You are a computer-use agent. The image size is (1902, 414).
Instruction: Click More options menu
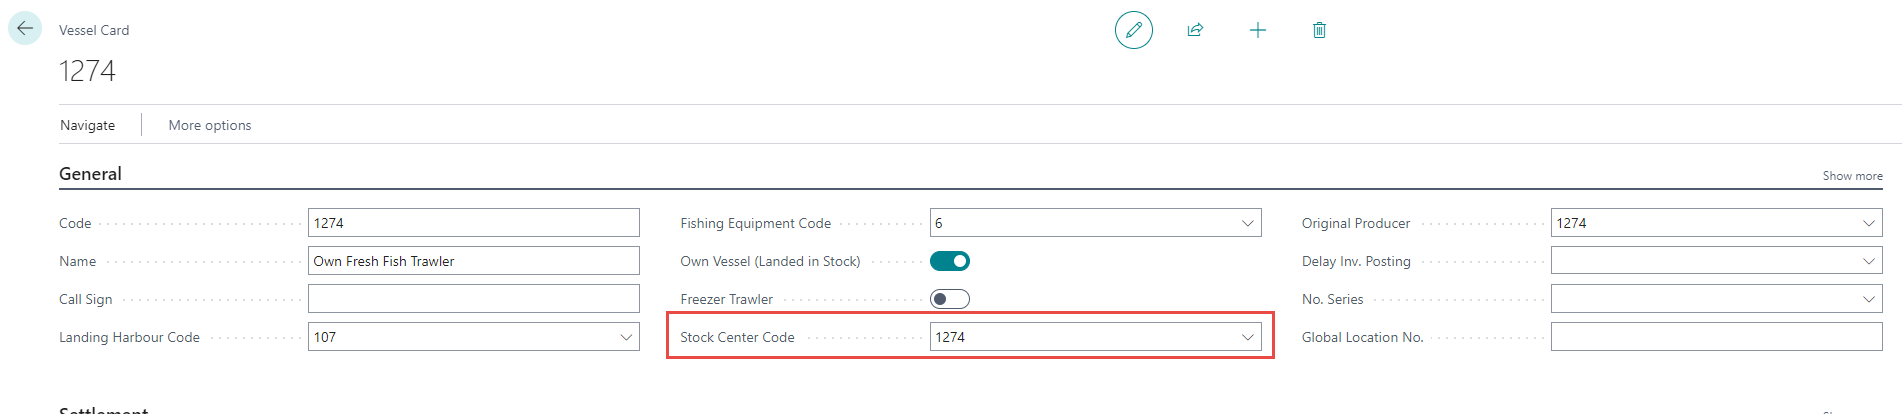(x=210, y=125)
